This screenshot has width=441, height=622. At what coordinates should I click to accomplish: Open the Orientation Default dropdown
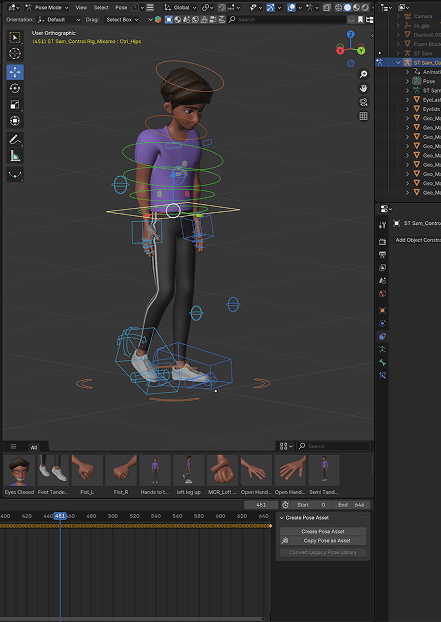(59, 19)
